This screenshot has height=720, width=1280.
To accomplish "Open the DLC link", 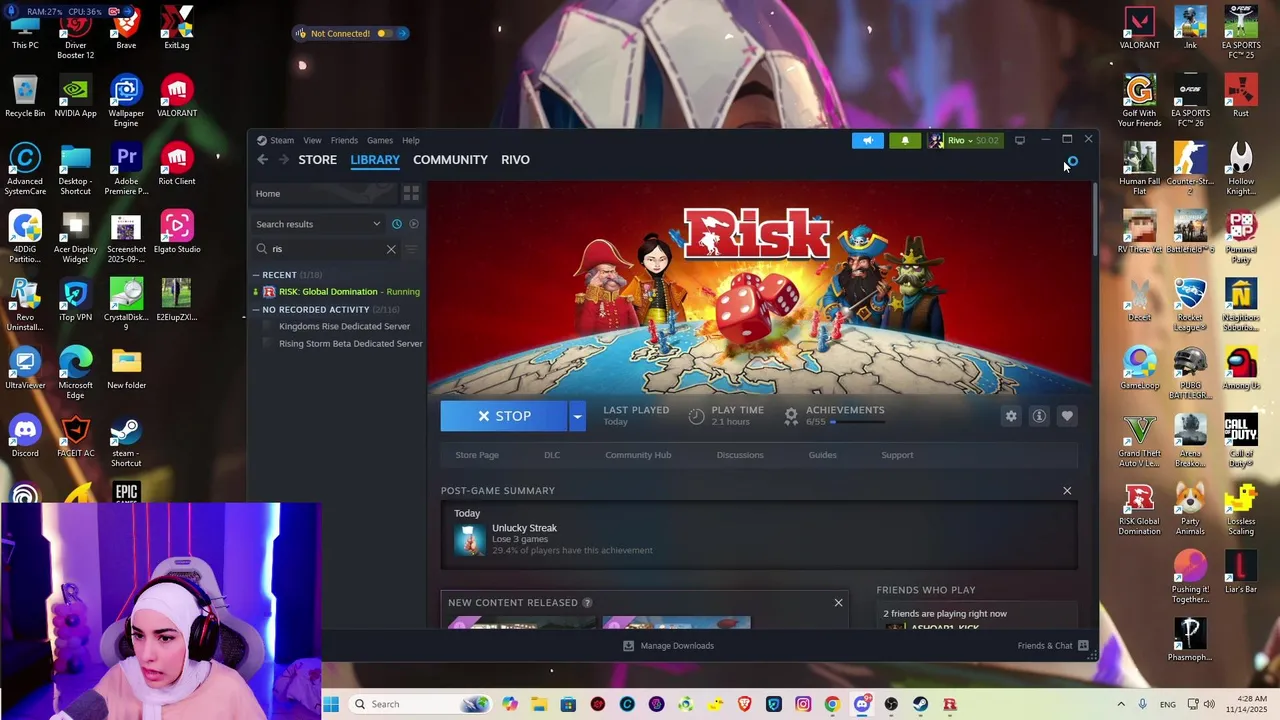I will (x=552, y=455).
